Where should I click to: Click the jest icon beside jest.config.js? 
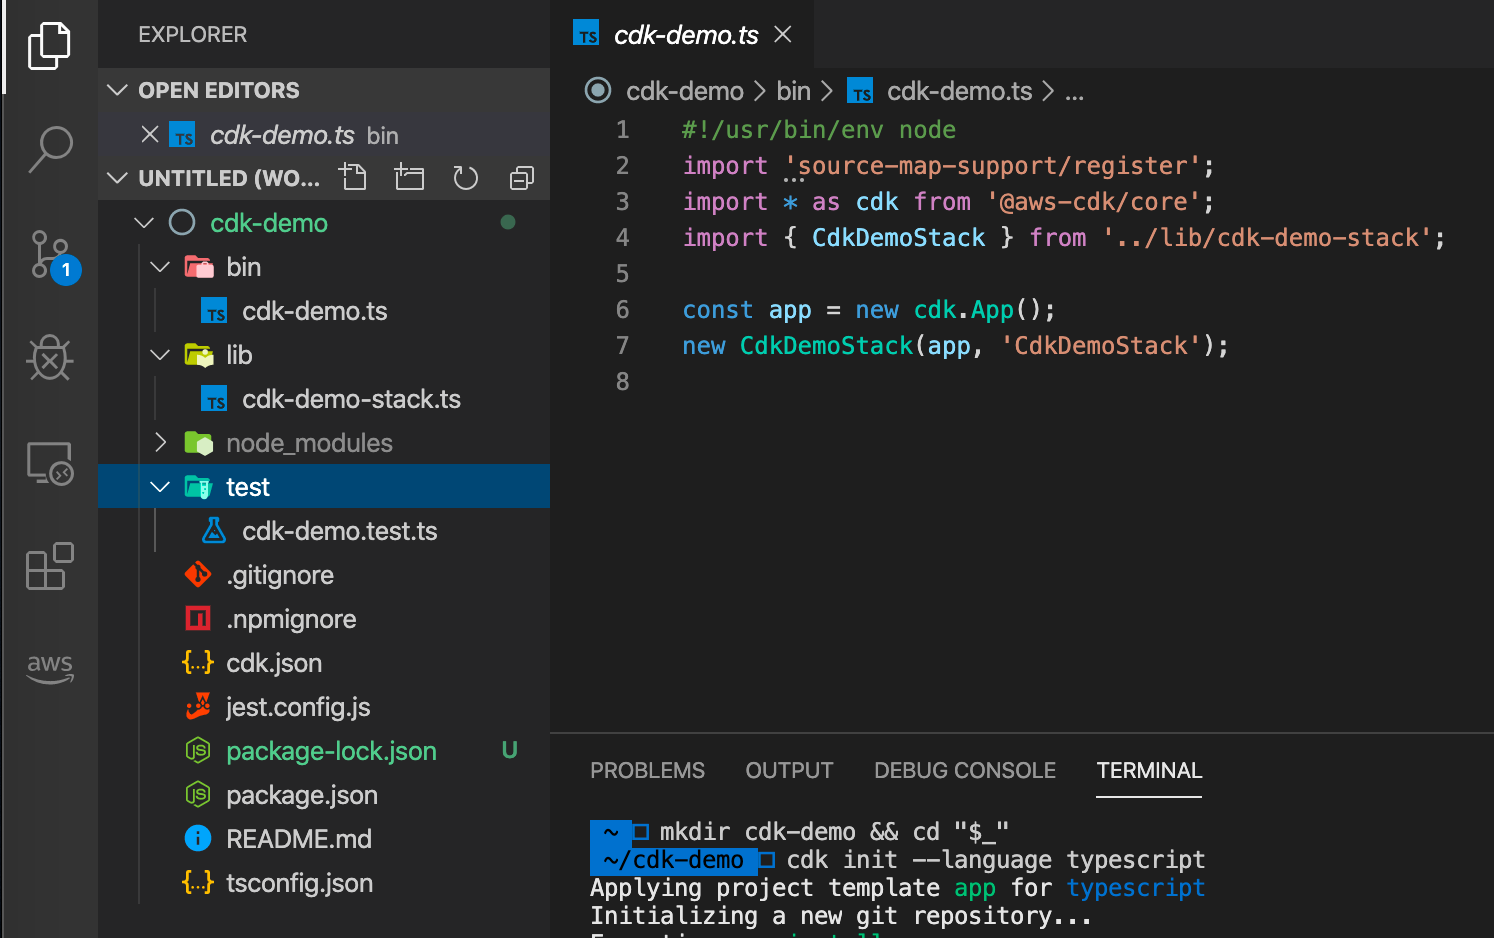point(198,706)
